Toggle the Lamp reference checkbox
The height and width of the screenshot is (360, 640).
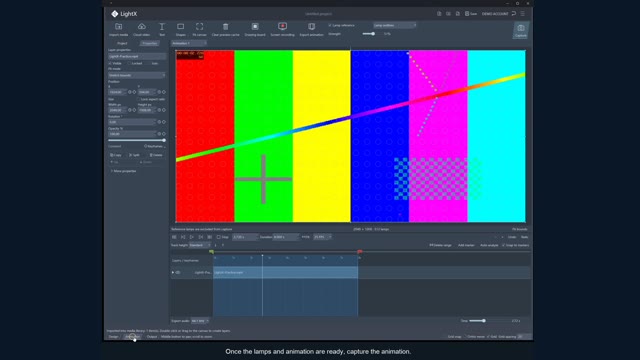tap(330, 25)
